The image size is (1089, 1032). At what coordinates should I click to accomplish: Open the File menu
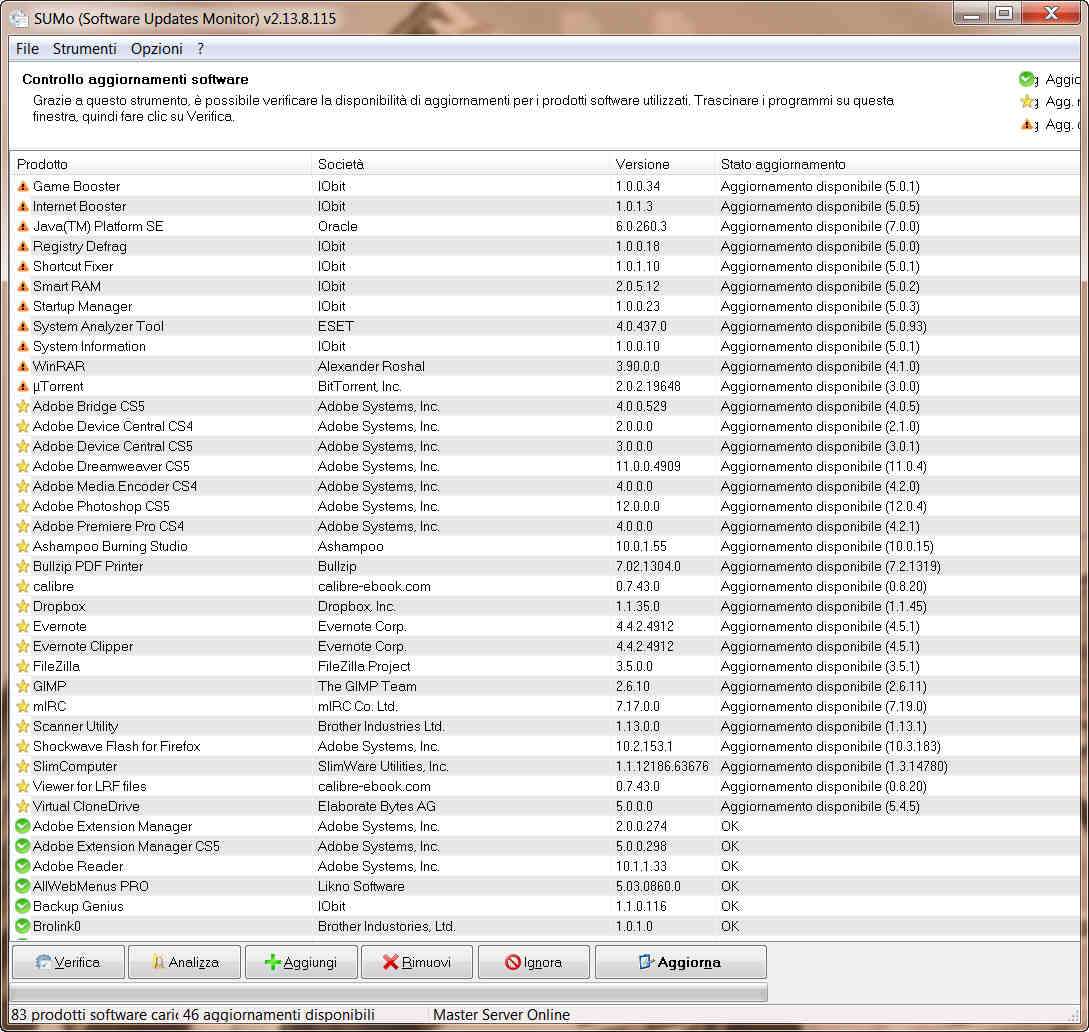click(28, 49)
